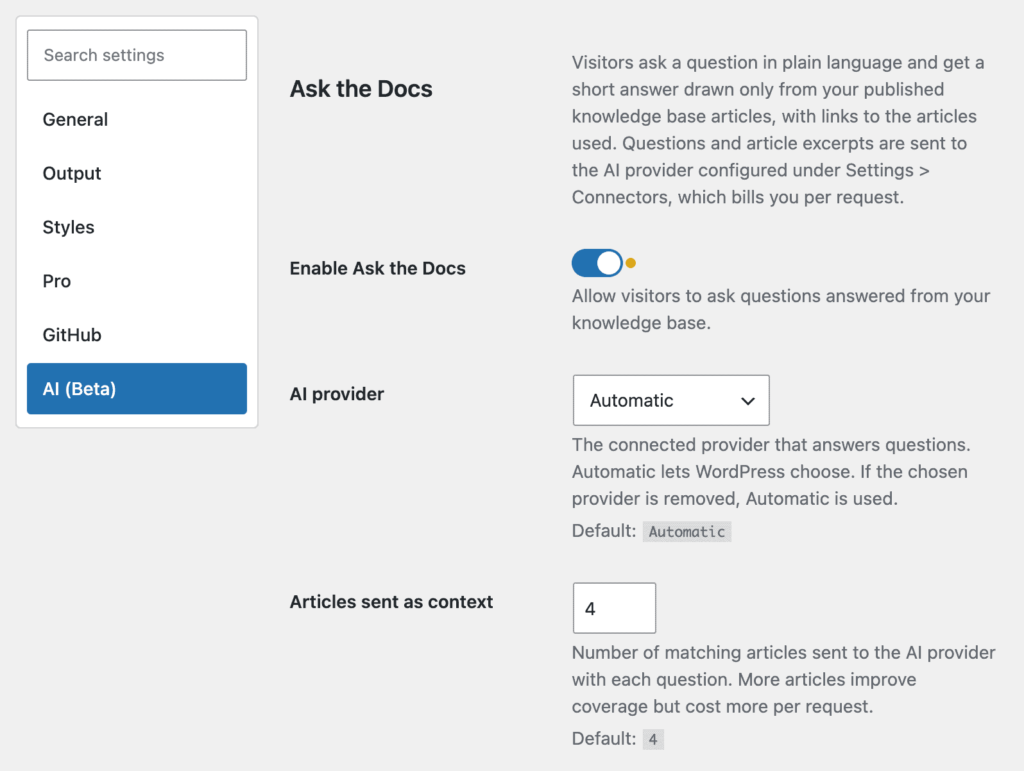Screen dimensions: 1024x771
Task: Select the AI (Beta) tab
Action: 136,388
